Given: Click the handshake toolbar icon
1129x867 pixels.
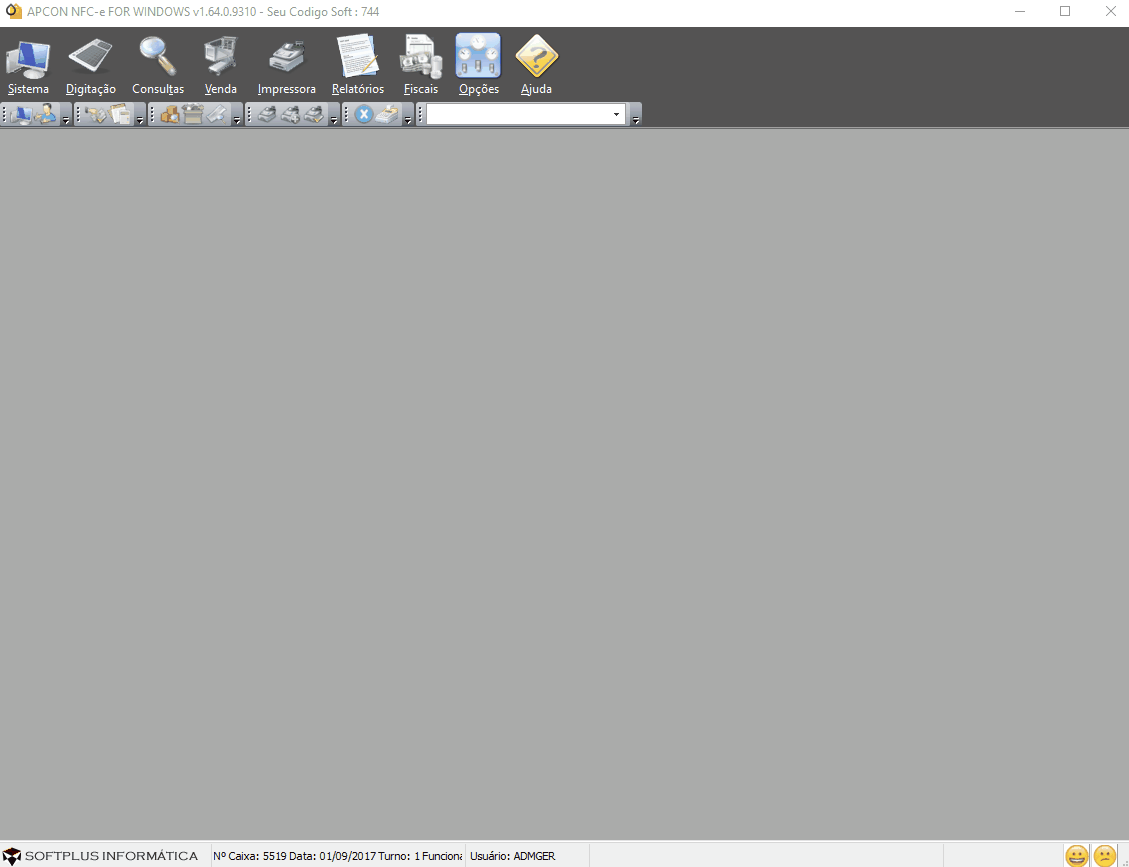Looking at the screenshot, I should point(95,114).
